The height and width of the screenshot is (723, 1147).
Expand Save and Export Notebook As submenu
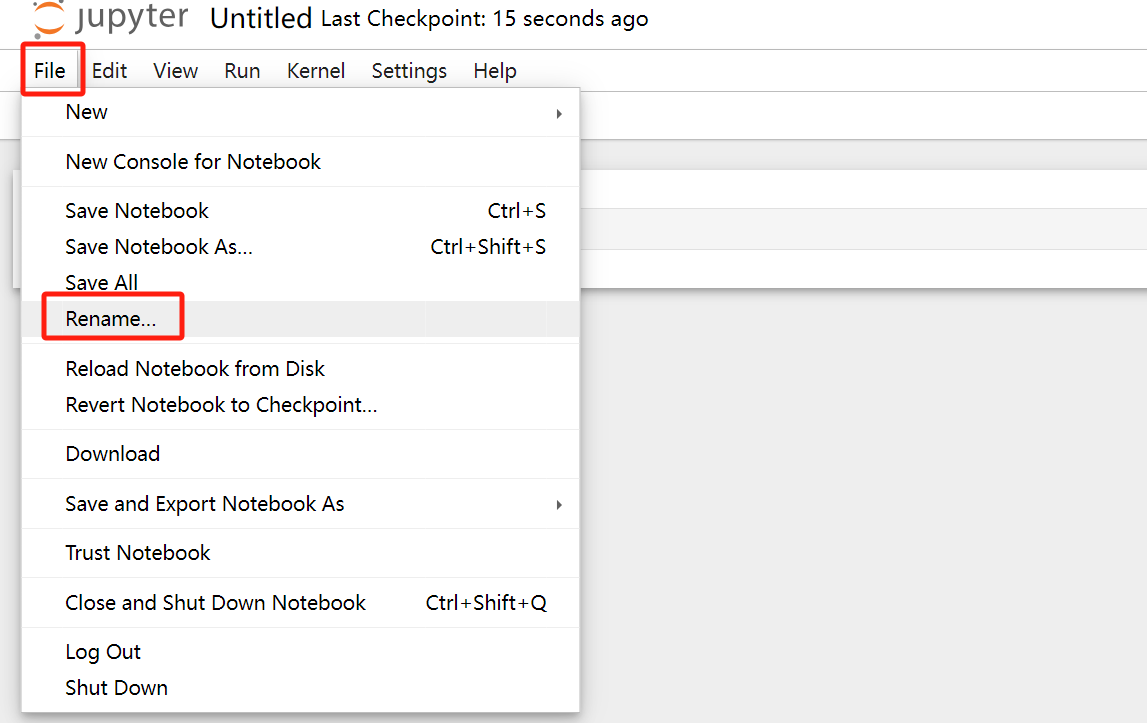click(559, 505)
